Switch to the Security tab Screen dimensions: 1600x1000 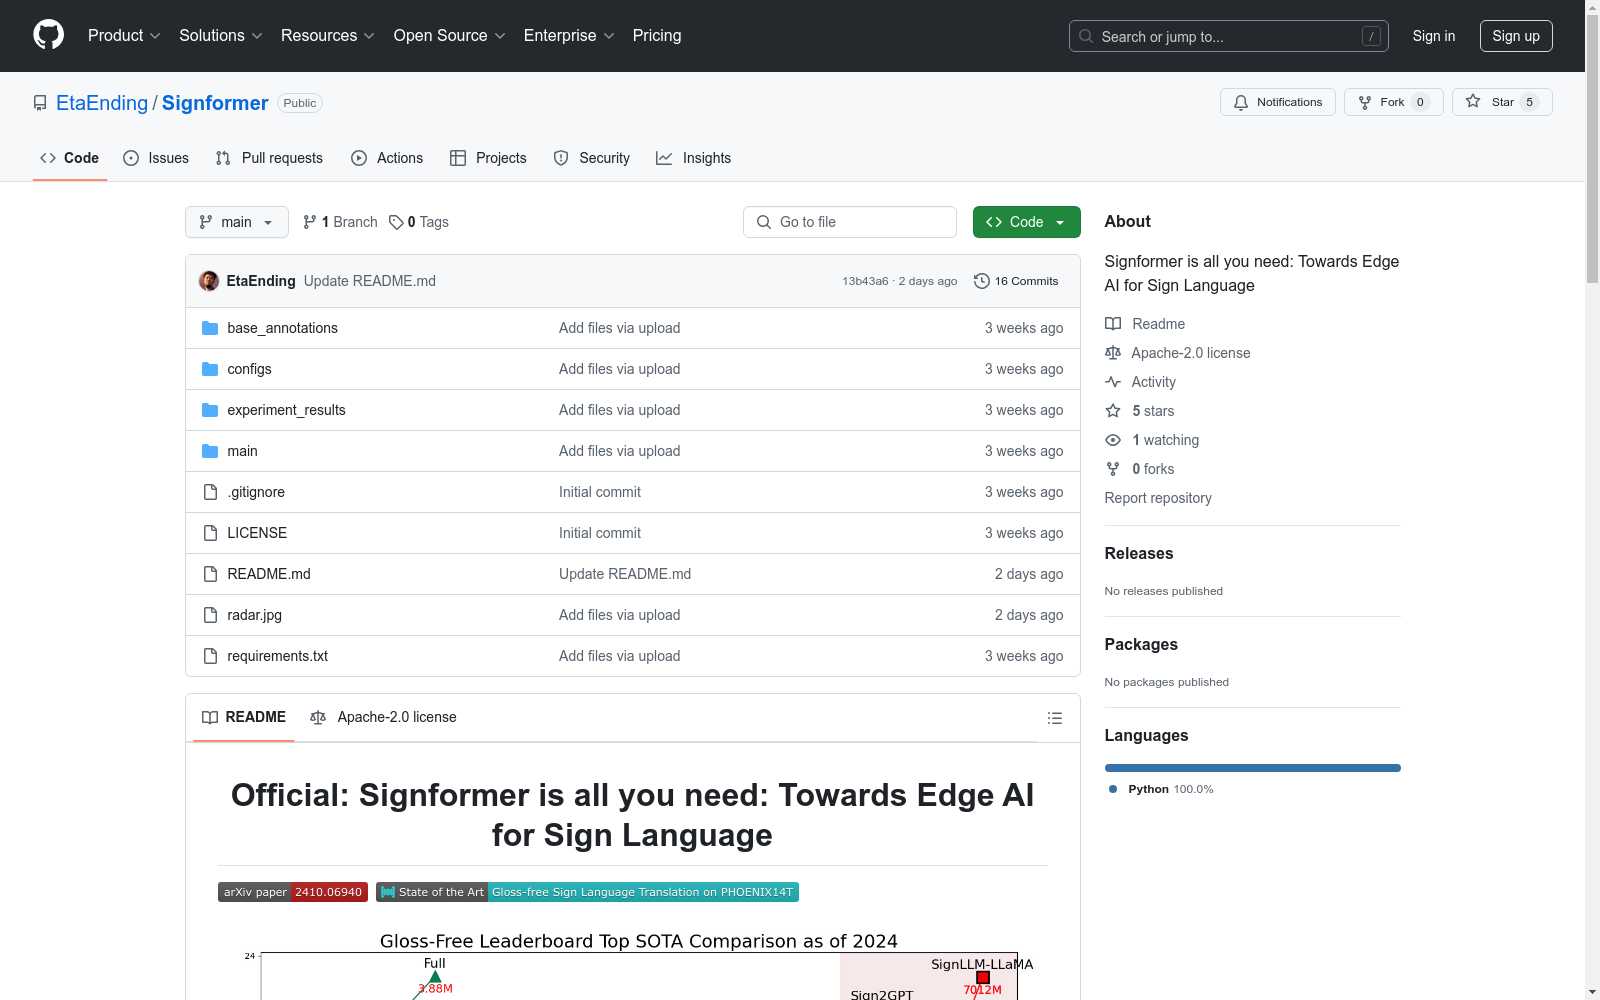click(x=592, y=158)
